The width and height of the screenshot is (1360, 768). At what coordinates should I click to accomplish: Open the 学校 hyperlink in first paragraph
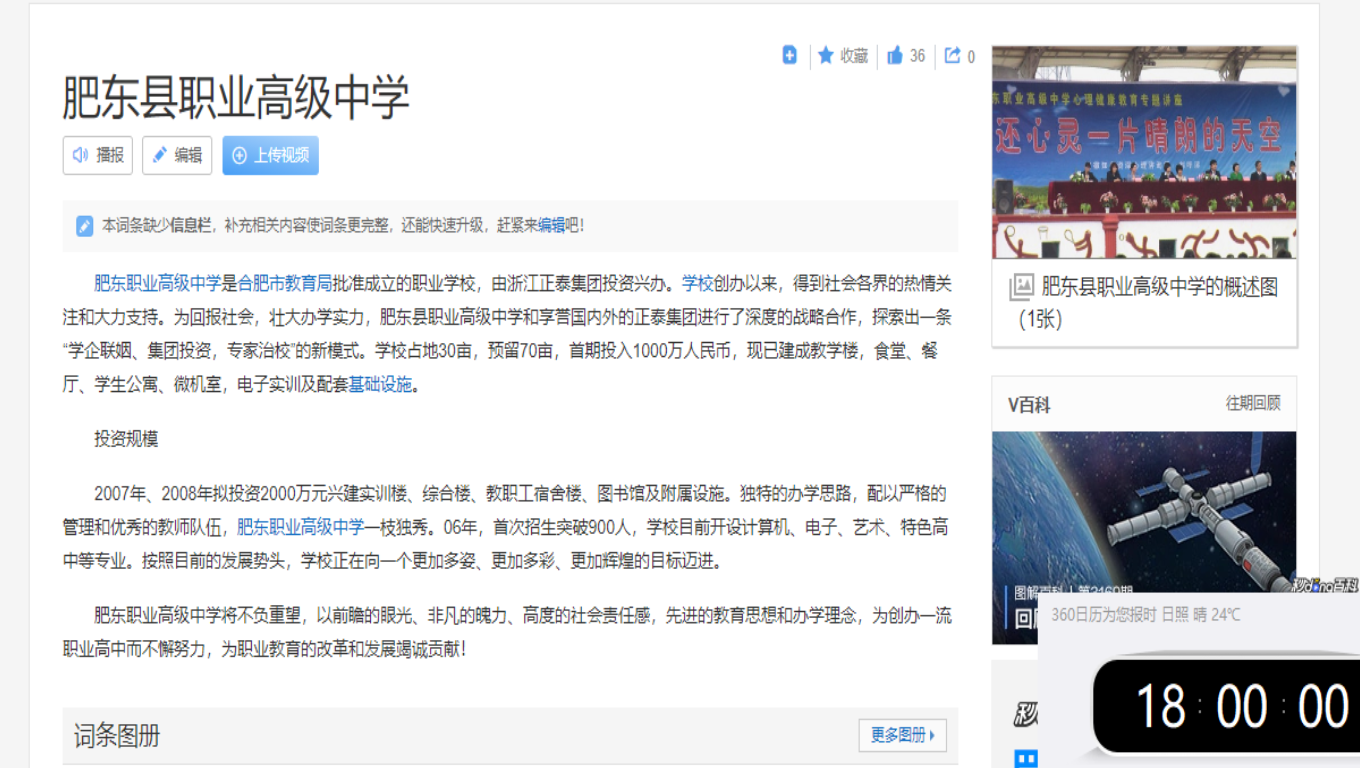click(x=698, y=283)
